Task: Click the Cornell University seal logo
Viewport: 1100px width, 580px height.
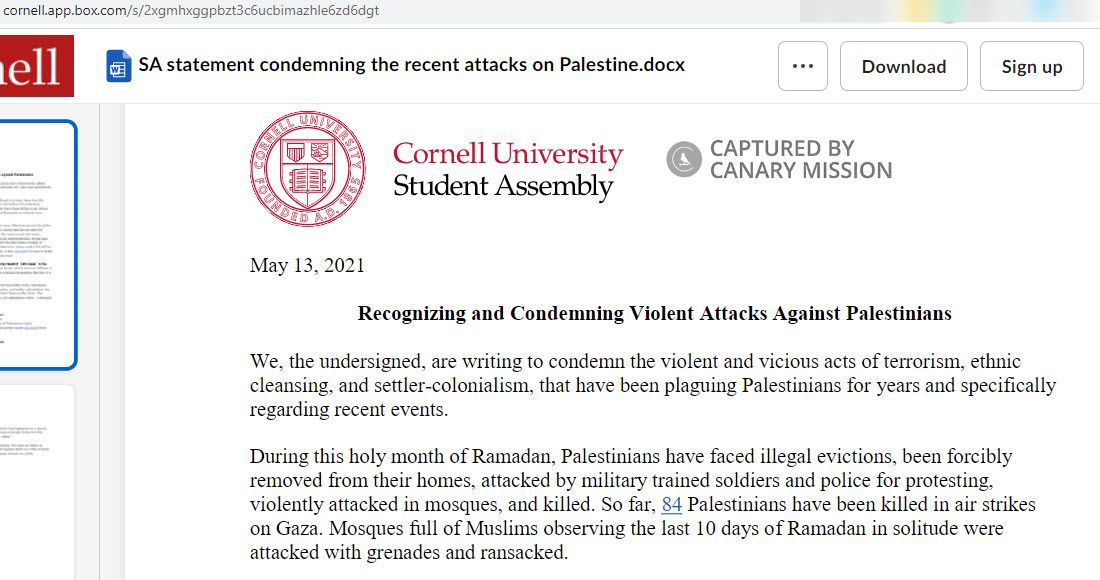Action: click(x=308, y=168)
